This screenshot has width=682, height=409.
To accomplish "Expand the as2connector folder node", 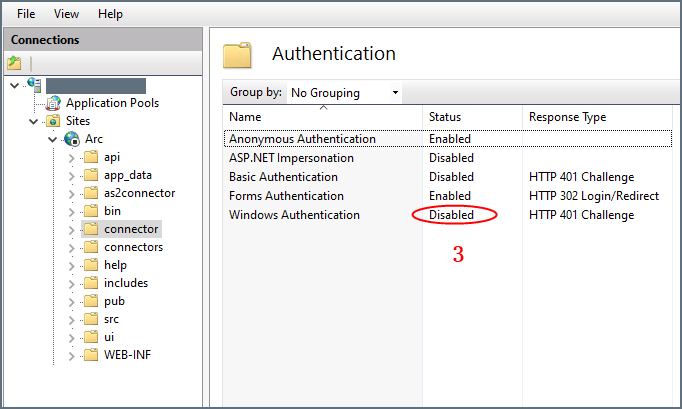I will pos(71,193).
